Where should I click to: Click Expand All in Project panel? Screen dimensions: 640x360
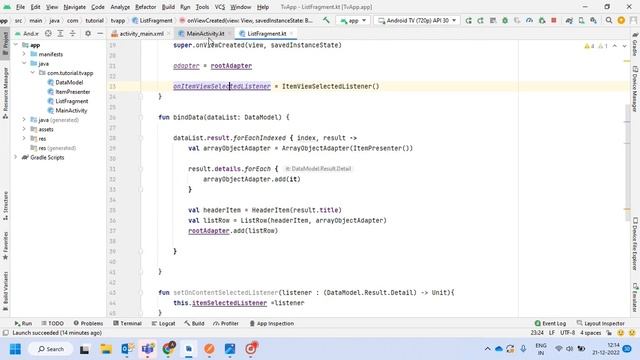(x=60, y=33)
